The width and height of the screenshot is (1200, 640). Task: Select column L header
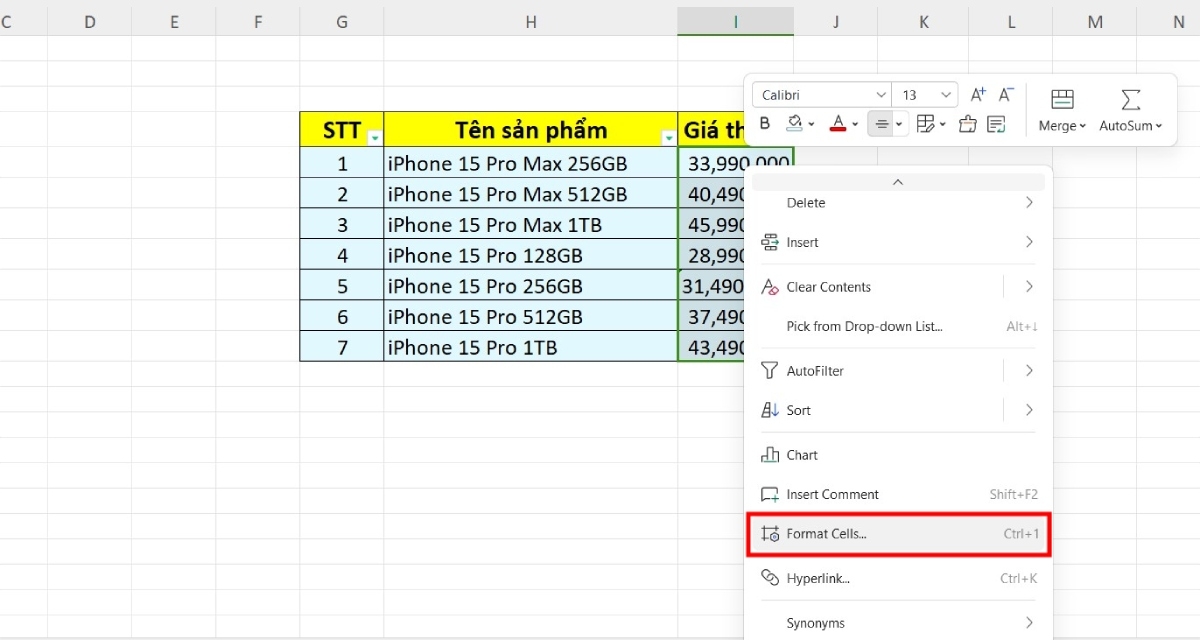(x=1011, y=21)
